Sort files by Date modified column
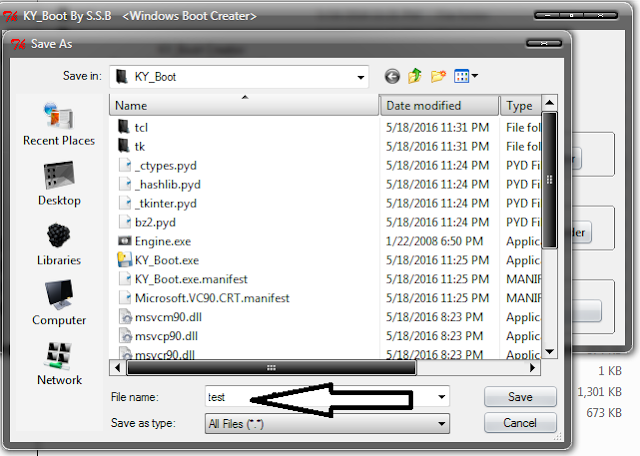This screenshot has height=456, width=640. (440, 106)
